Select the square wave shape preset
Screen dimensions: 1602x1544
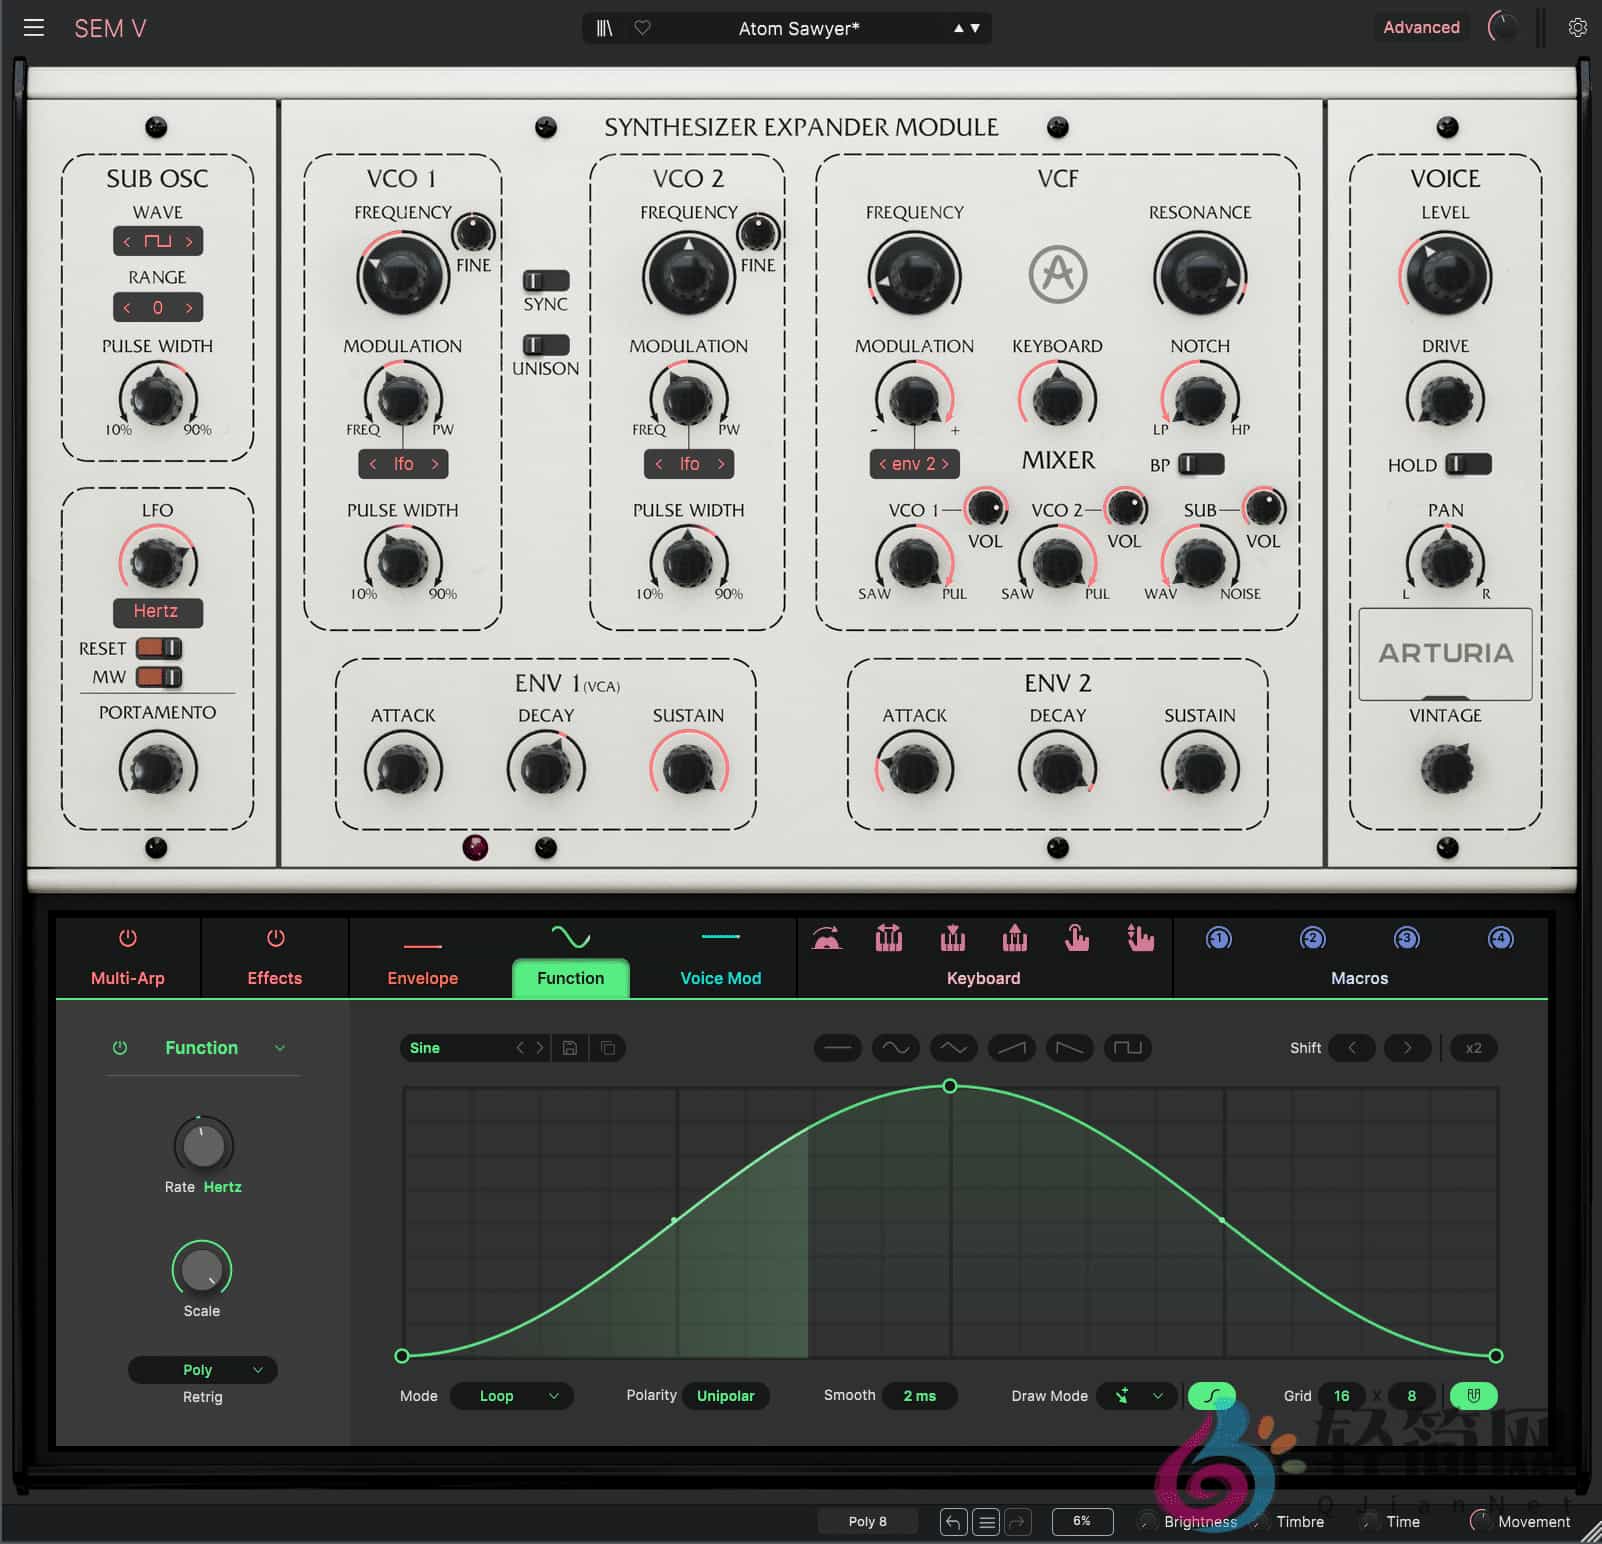pos(1127,1048)
